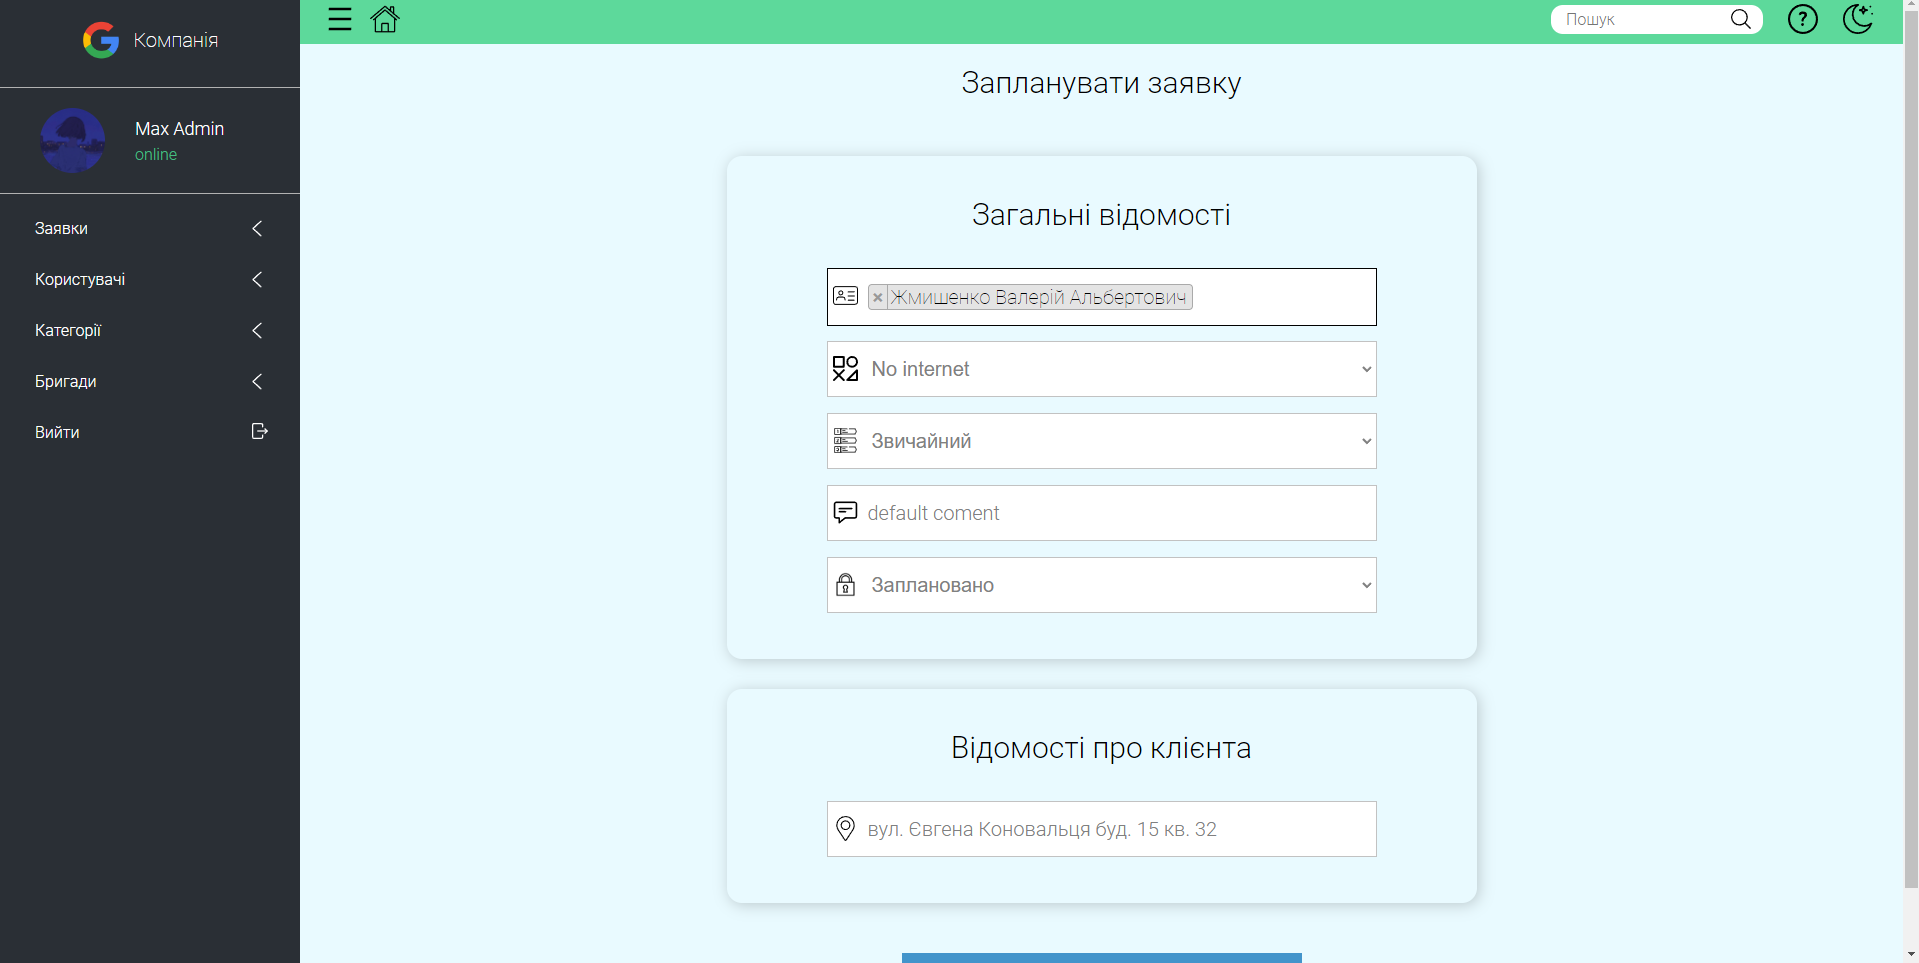1919x963 pixels.
Task: Open the Заплановано status dropdown
Action: 1100,585
